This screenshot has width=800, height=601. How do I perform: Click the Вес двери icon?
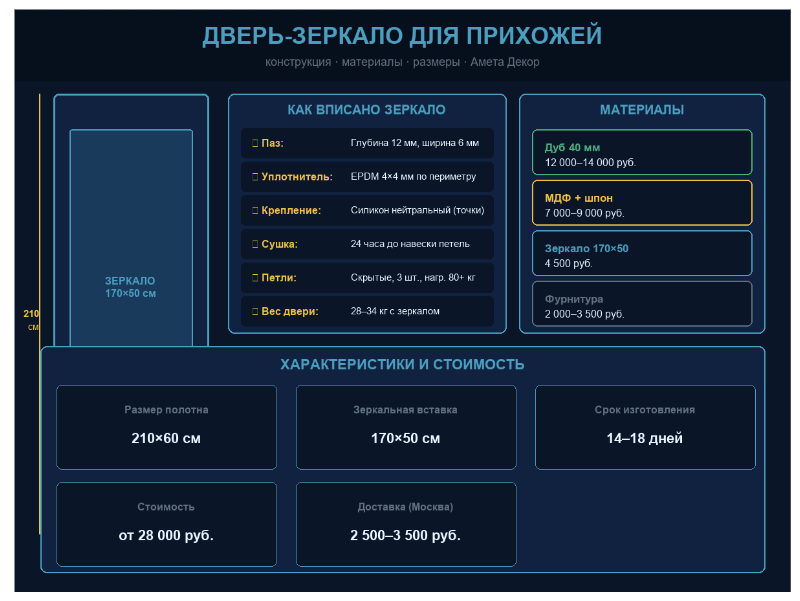tap(254, 312)
